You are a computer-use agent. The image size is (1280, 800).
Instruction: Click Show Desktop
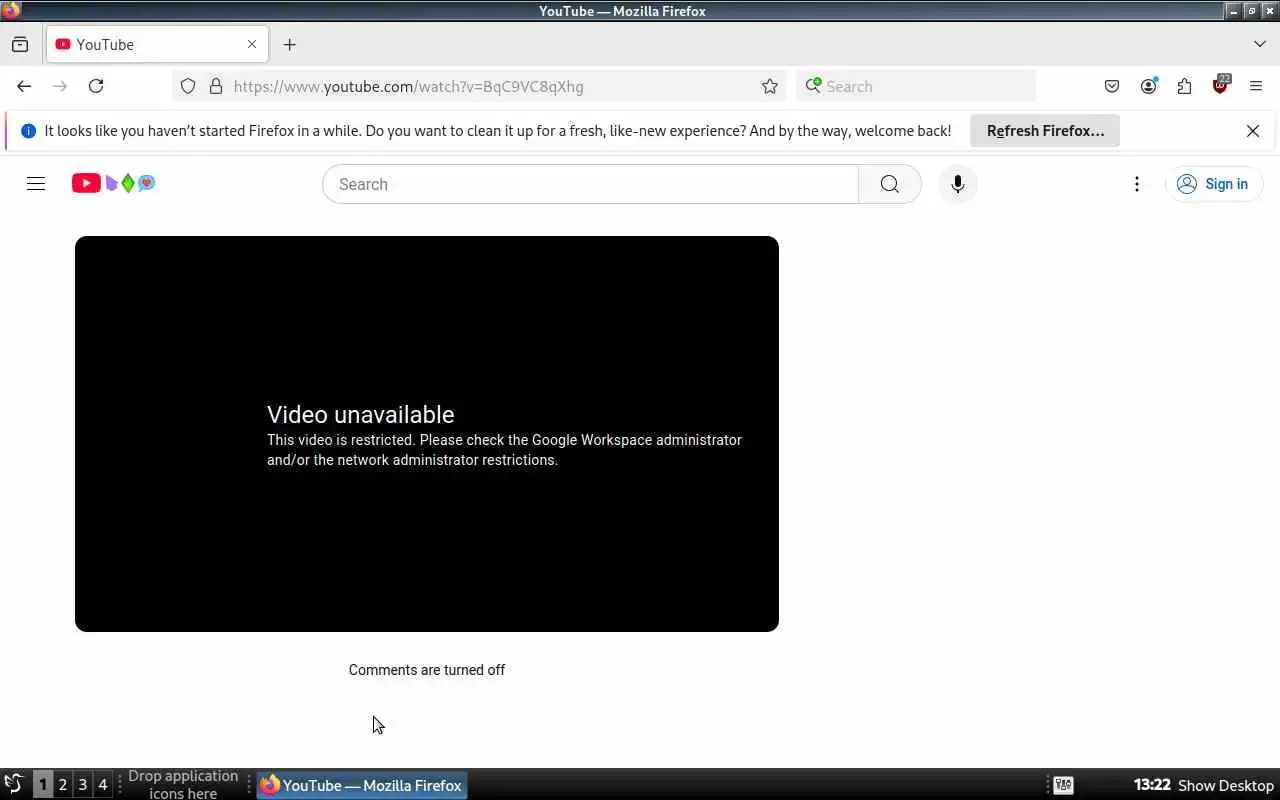click(x=1226, y=785)
